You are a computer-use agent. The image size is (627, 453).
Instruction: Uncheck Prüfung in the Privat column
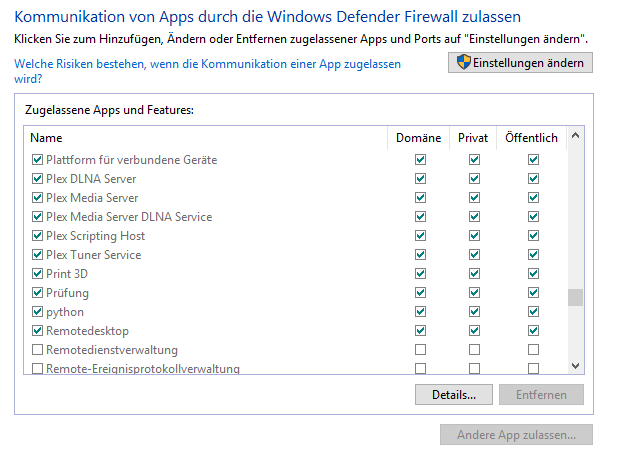(474, 293)
